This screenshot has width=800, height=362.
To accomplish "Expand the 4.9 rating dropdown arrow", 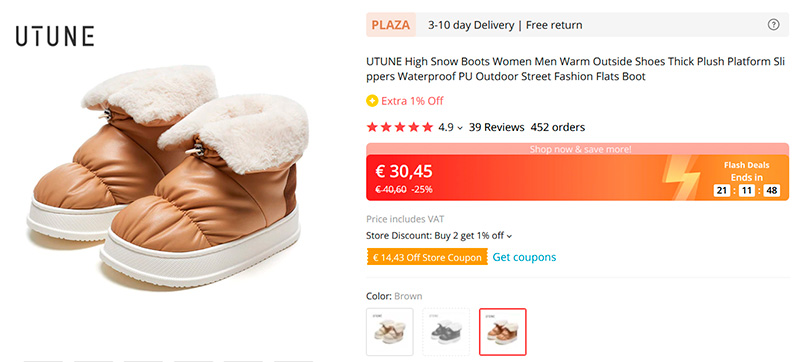I will pos(460,128).
